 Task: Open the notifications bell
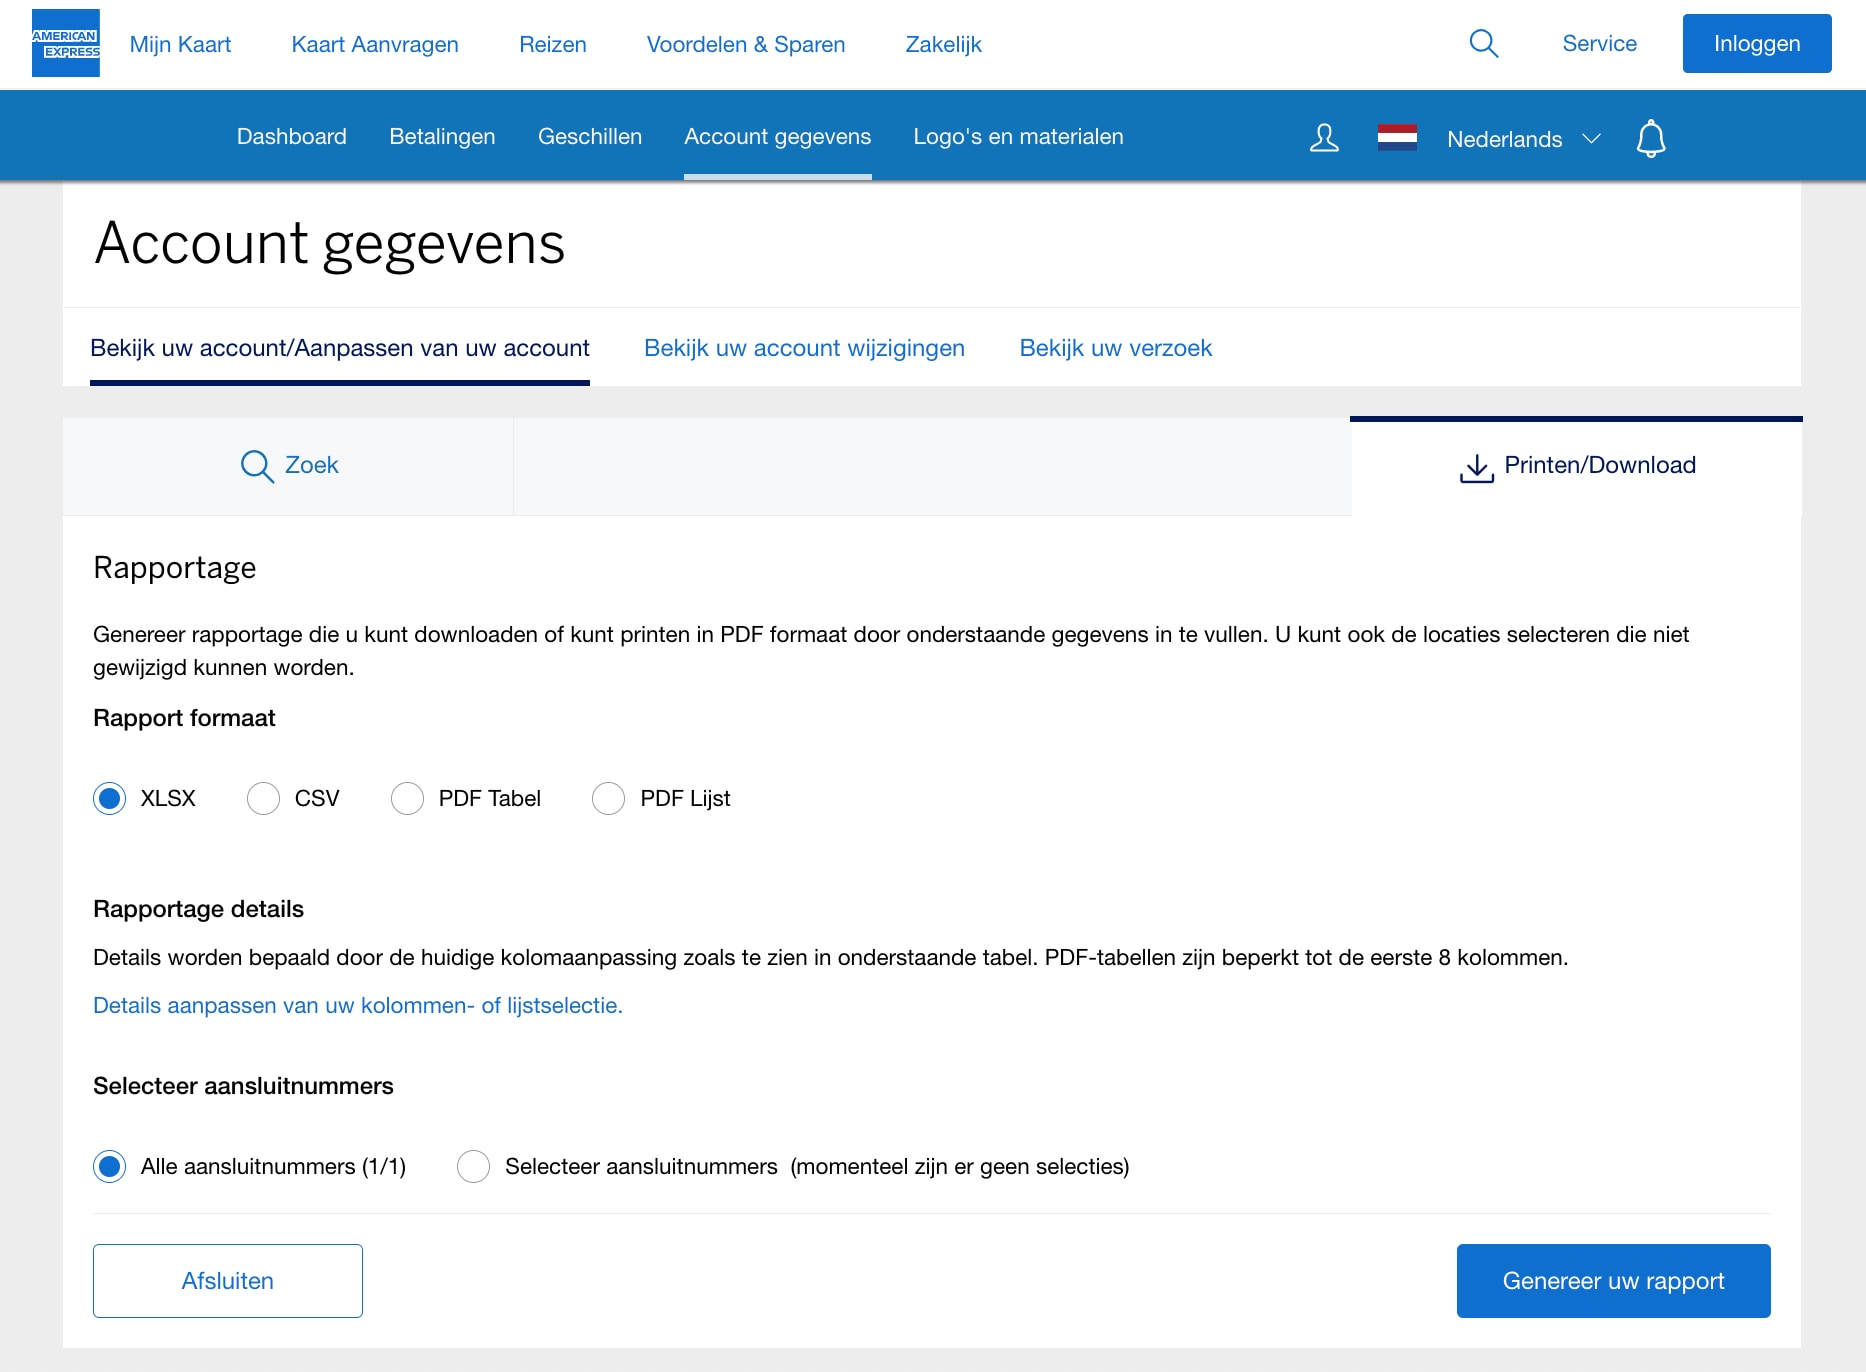pyautogui.click(x=1652, y=138)
